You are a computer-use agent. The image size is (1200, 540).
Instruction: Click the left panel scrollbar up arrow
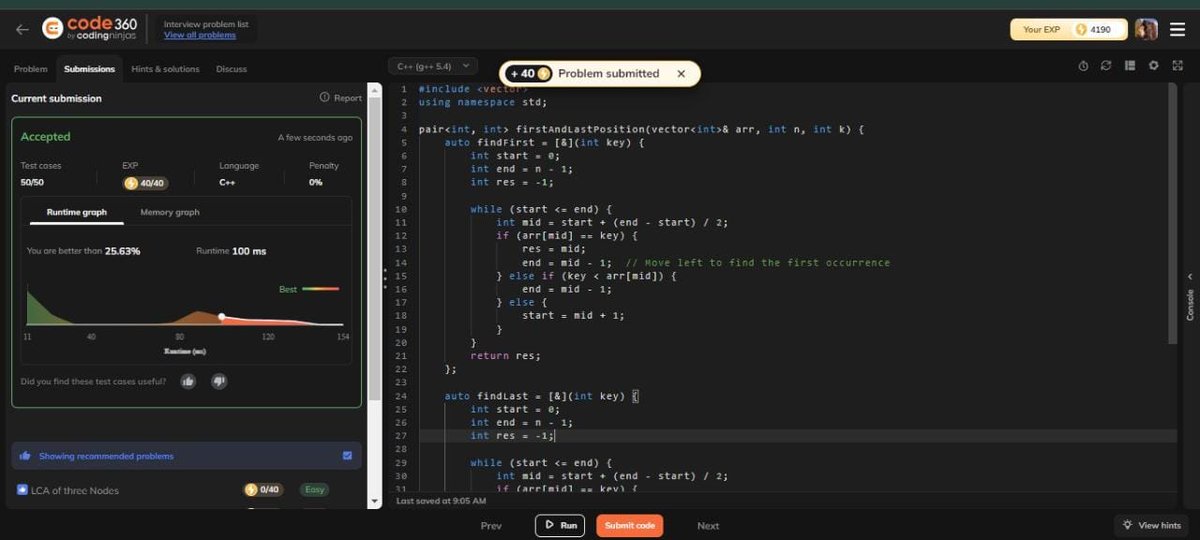[x=375, y=90]
